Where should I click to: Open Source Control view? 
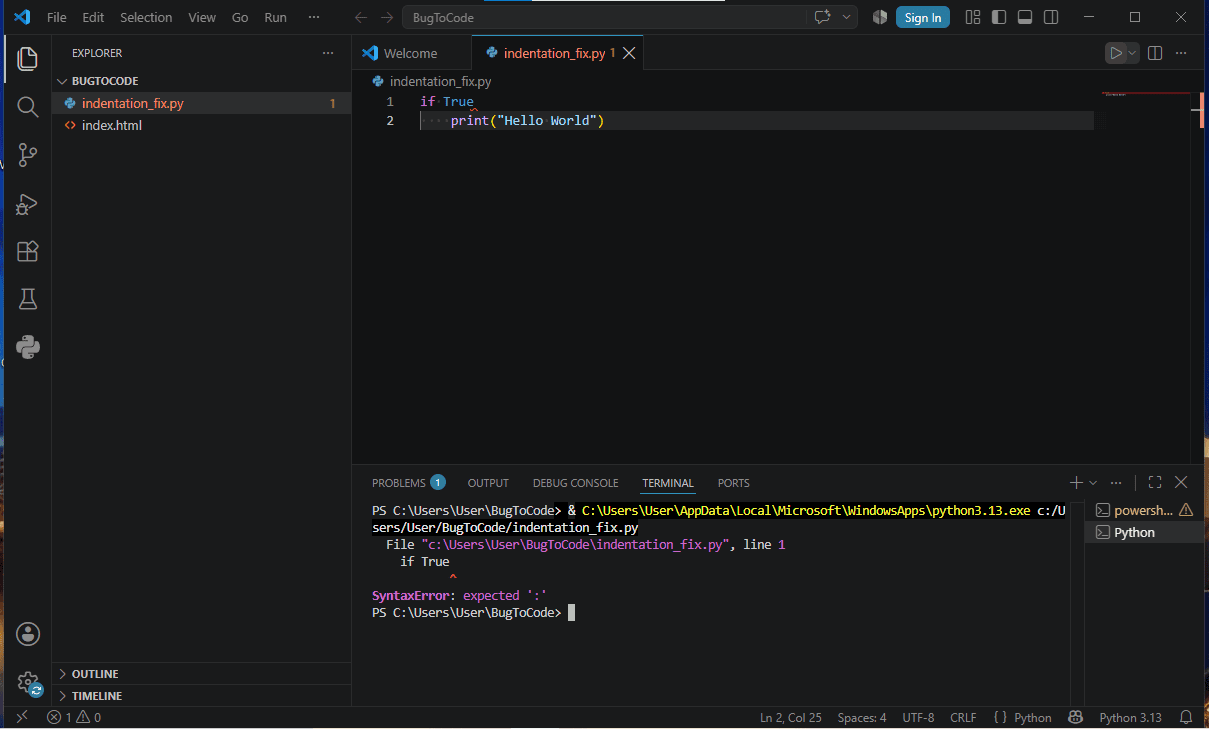click(x=28, y=155)
